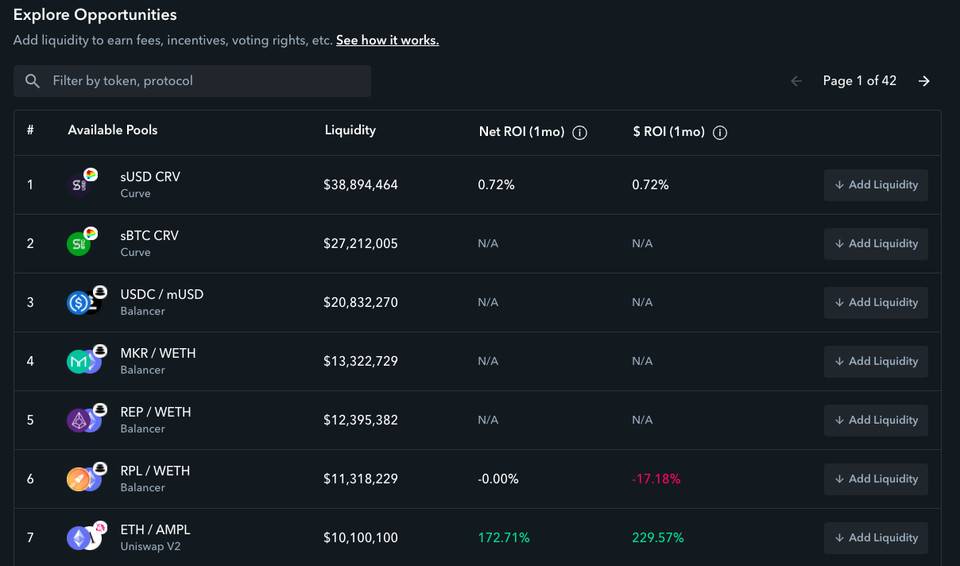Click the MKR / WETH token icon
This screenshot has height=566, width=960.
pos(86,359)
